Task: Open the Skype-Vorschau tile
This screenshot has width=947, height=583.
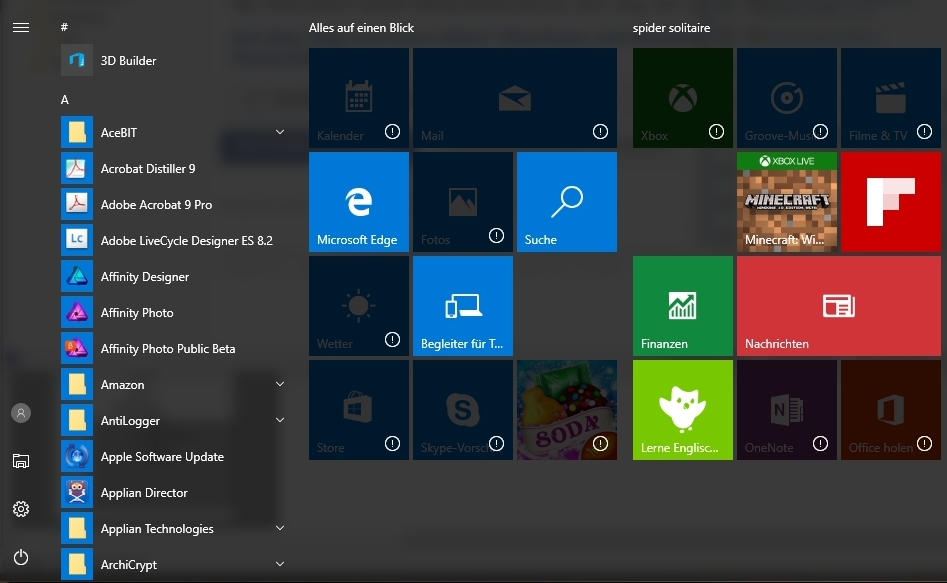Action: tap(463, 410)
